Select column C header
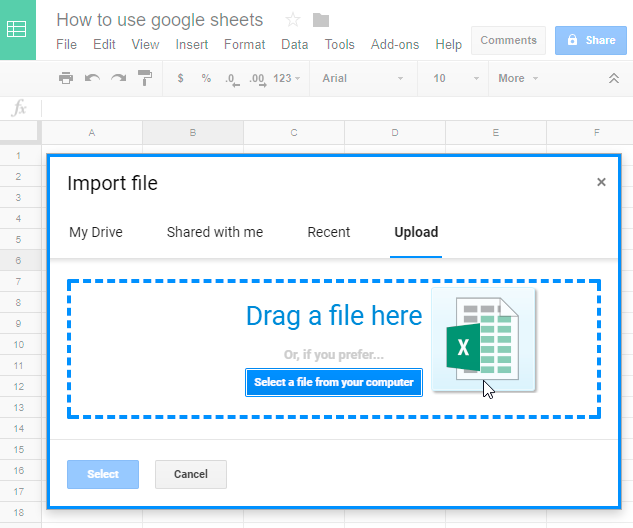This screenshot has width=633, height=528. 294,132
